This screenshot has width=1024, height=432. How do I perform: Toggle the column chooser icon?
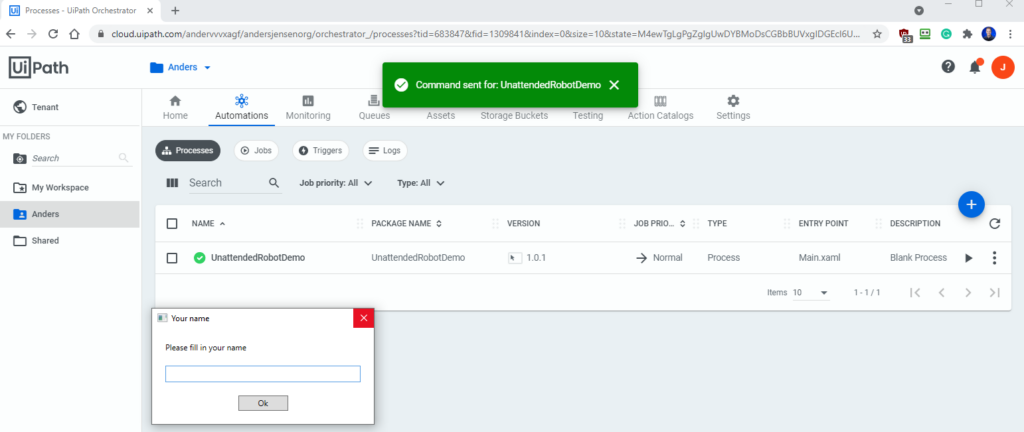pyautogui.click(x=172, y=183)
